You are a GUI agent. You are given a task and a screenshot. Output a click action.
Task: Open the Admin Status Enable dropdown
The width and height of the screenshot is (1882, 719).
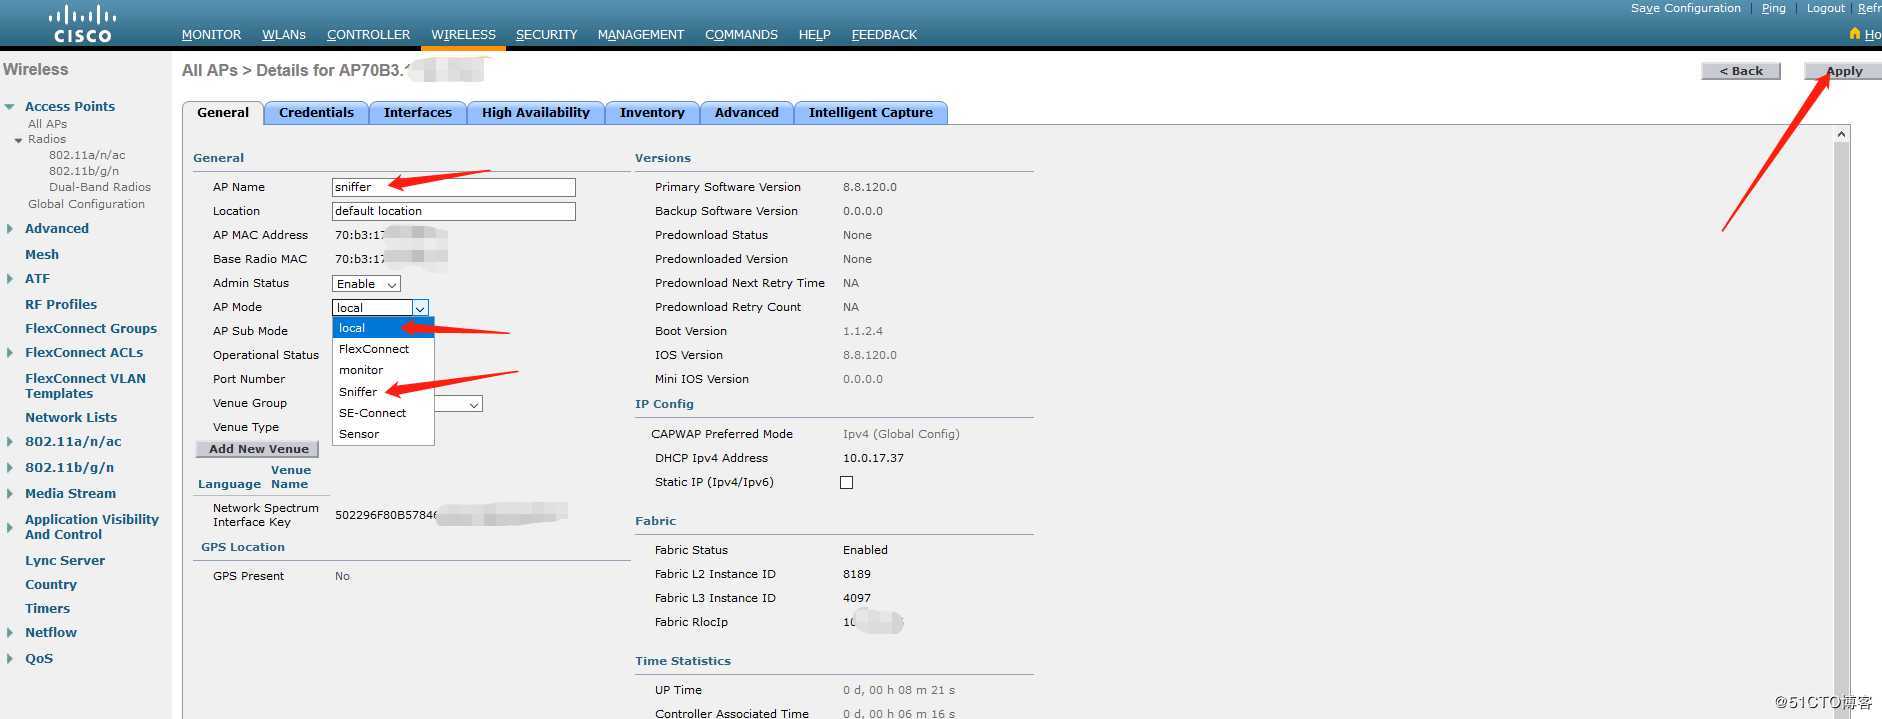366,284
